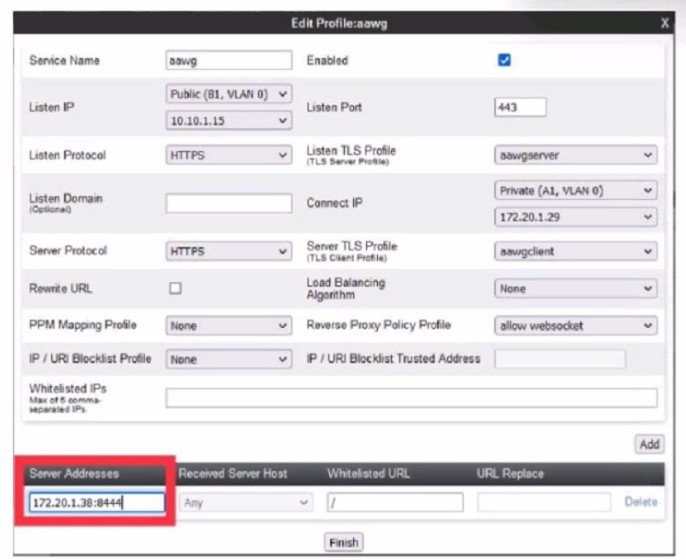Focus the Whitelisted IPs input box
This screenshot has height=560, width=686.
coord(411,398)
